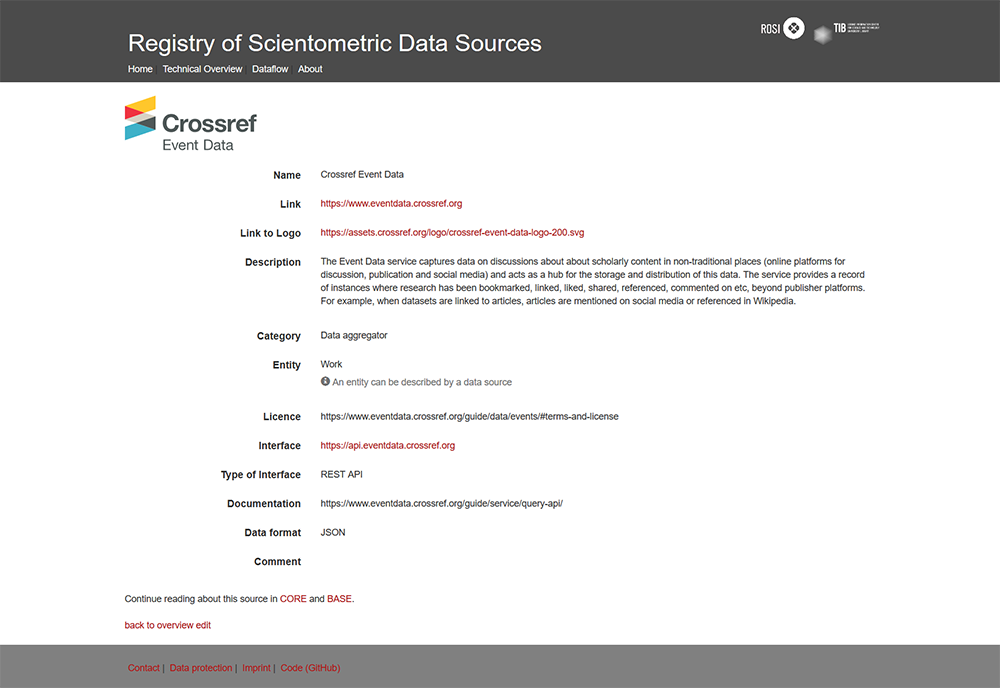Open the eventdata.crossref.org link
Viewport: 1000px width, 688px height.
[x=391, y=203]
